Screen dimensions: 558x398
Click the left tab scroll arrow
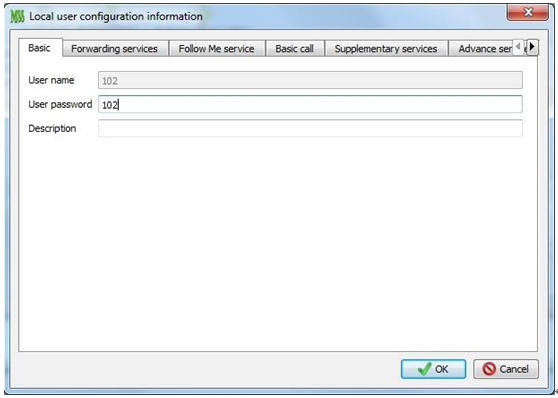pos(518,47)
